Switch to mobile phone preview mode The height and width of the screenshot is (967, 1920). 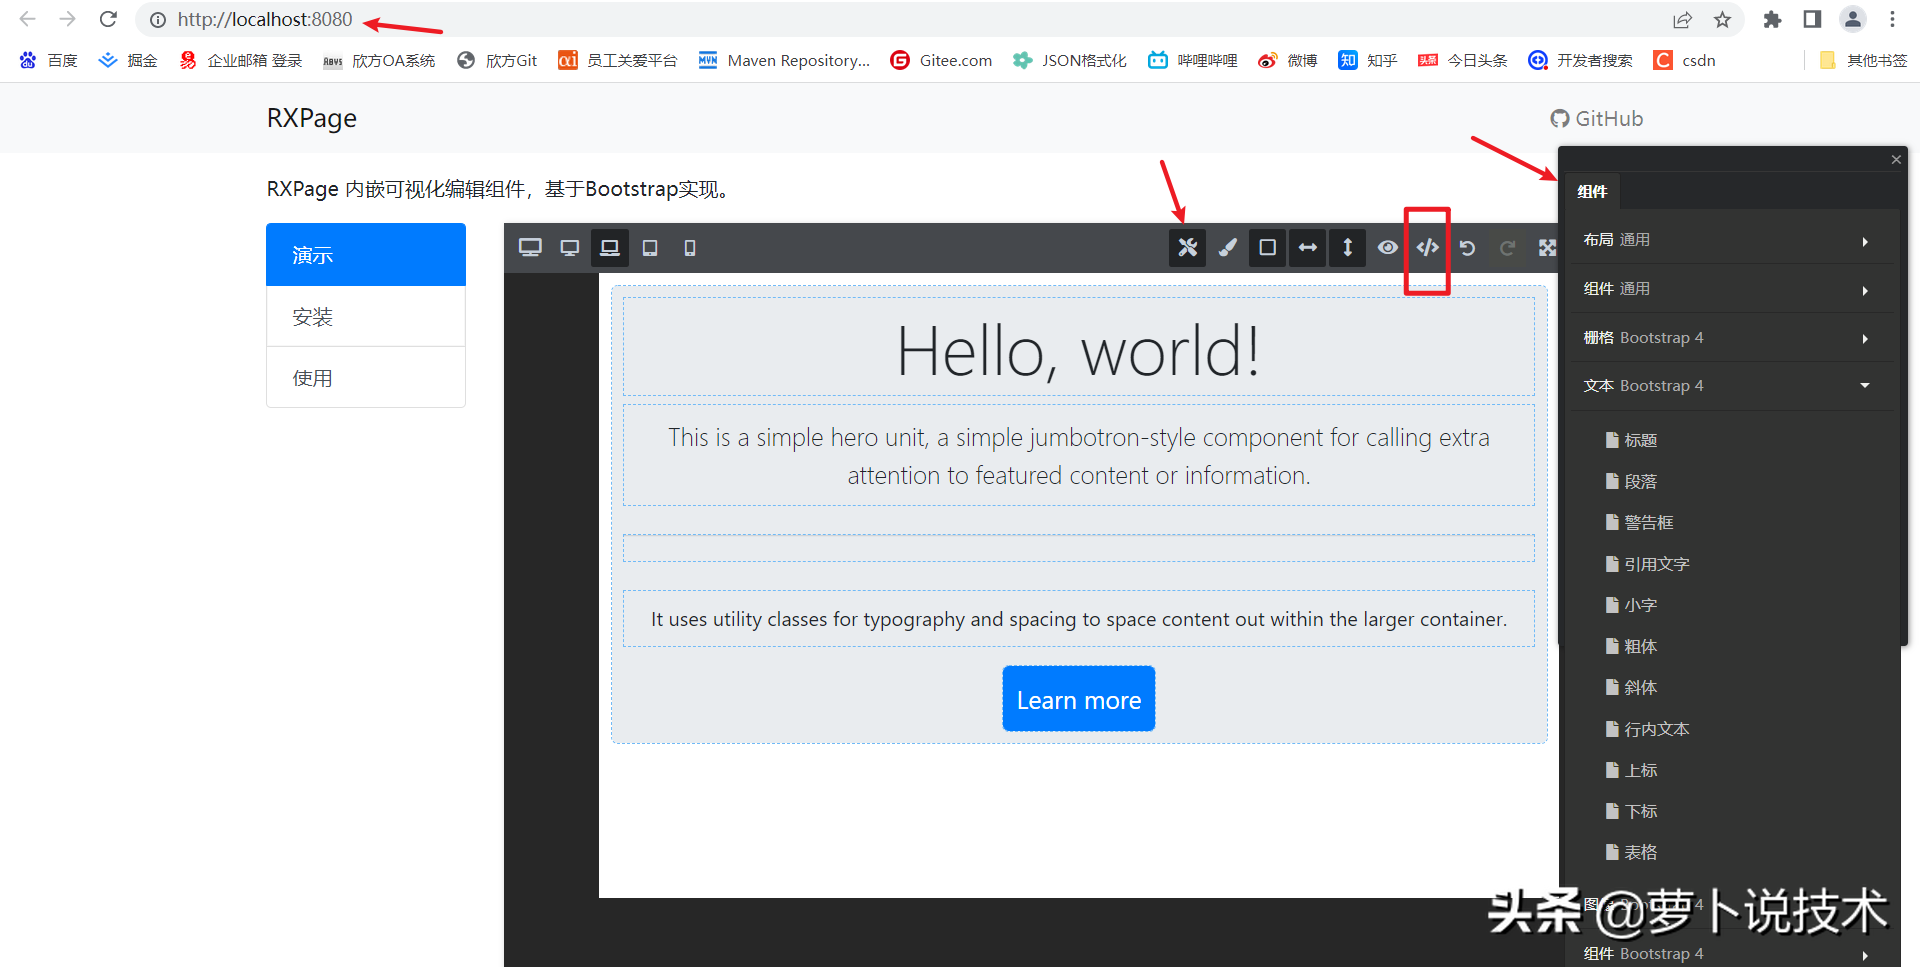(689, 247)
